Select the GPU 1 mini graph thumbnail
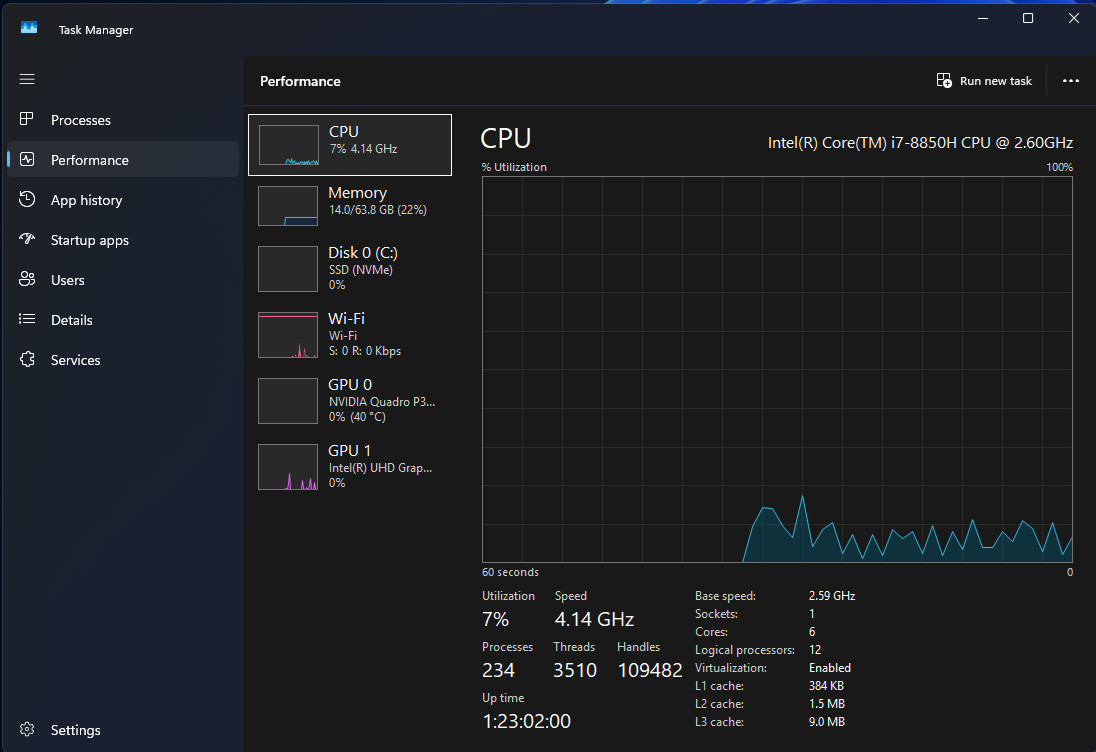Viewport: 1096px width, 752px height. pos(288,467)
